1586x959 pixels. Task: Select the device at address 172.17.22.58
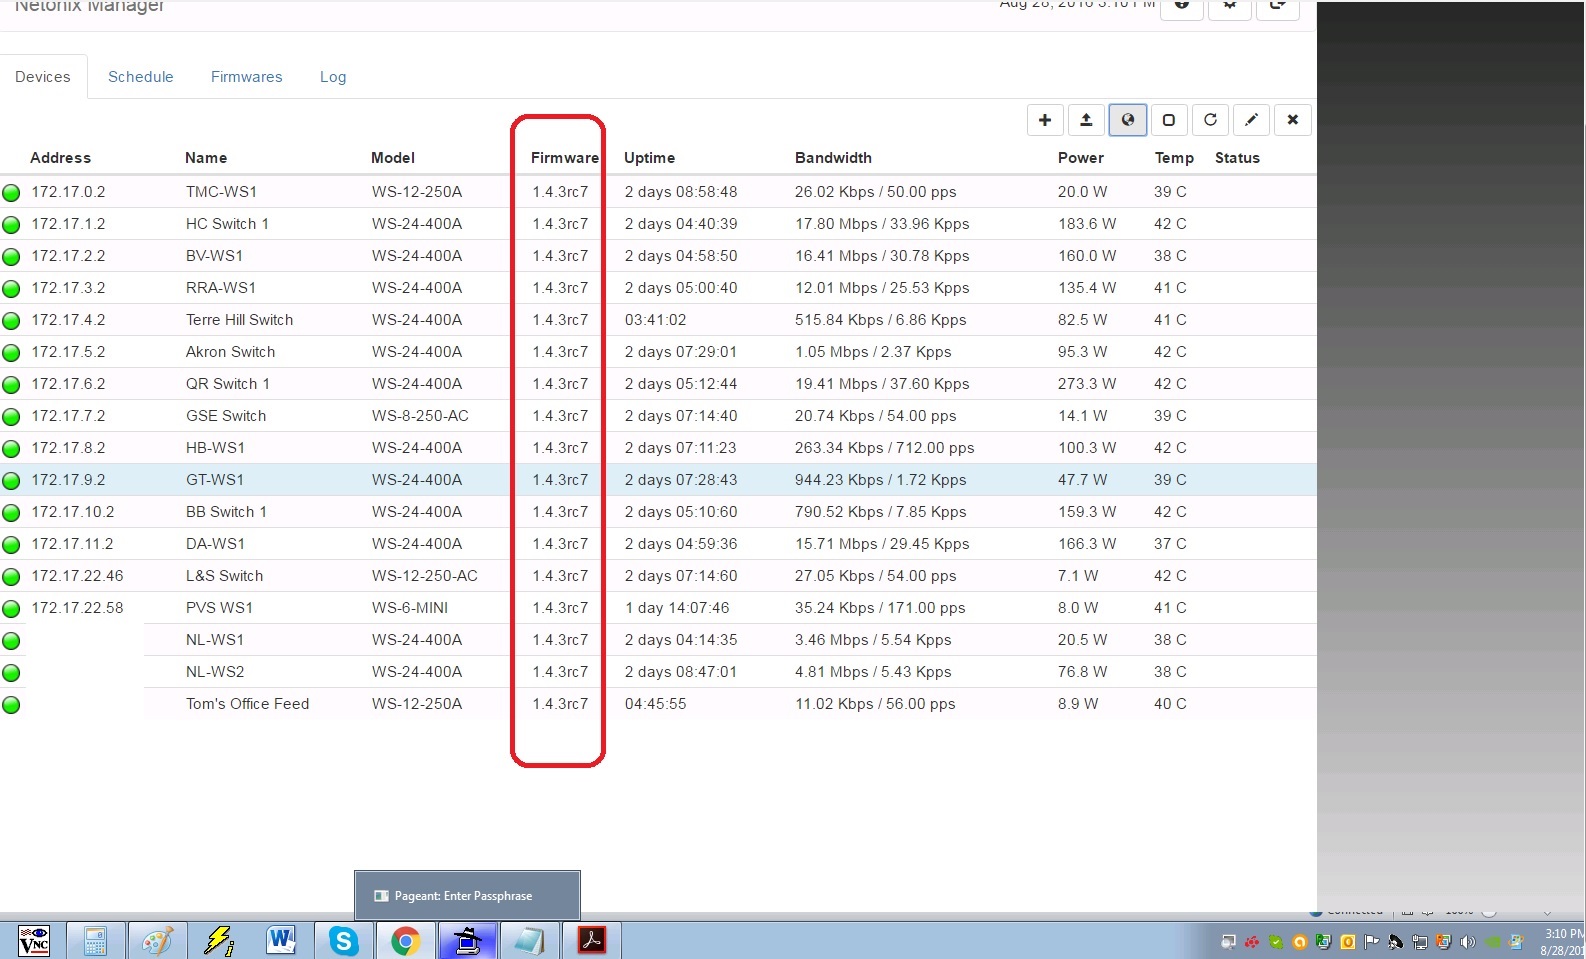[x=77, y=608]
